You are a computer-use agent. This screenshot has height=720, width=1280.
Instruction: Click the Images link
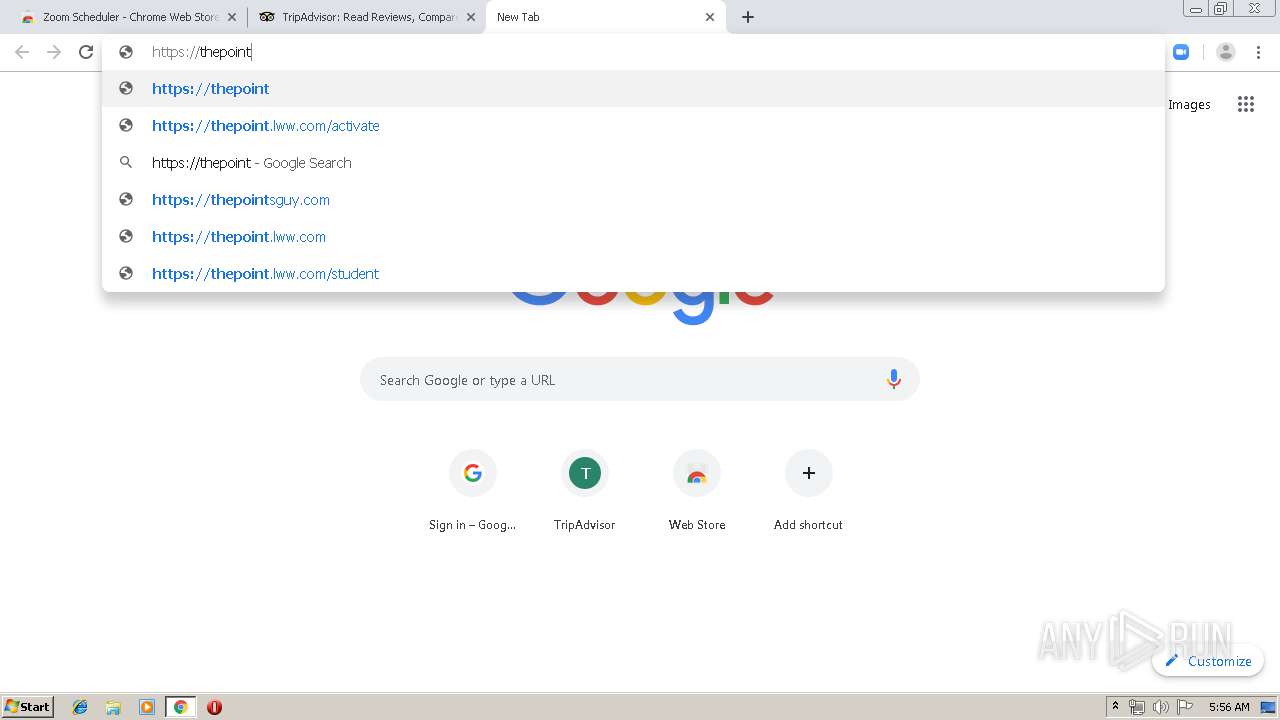(x=1189, y=104)
